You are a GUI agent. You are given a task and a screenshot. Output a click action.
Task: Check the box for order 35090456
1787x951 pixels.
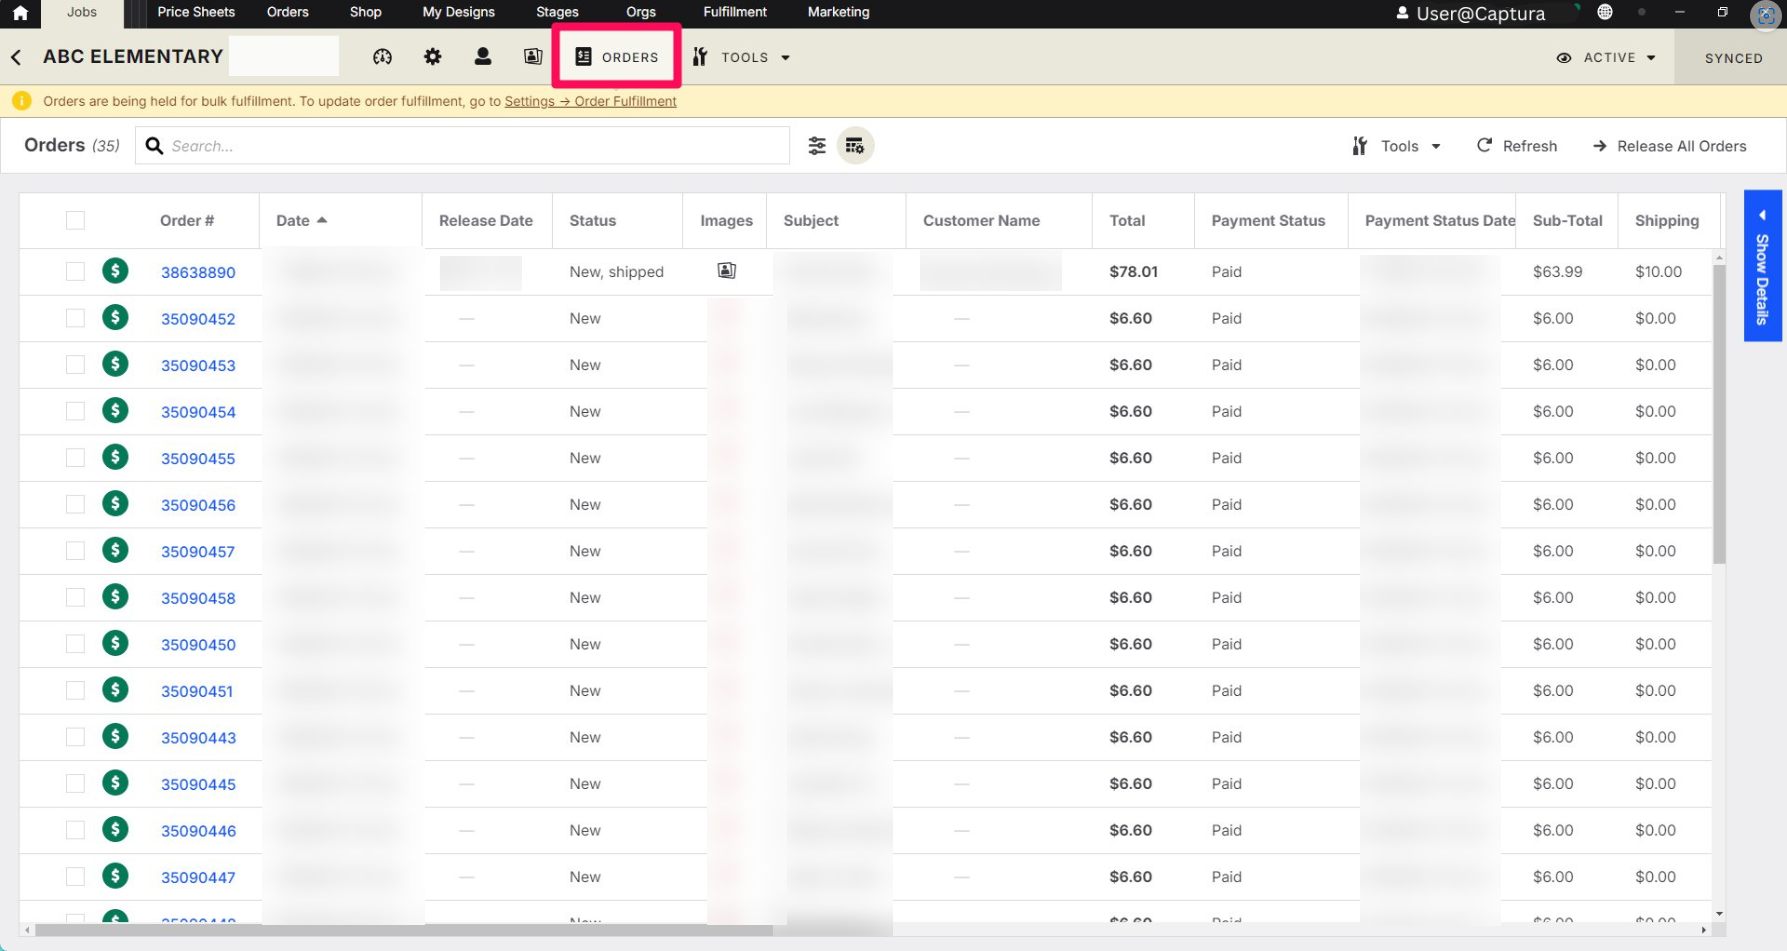point(75,504)
